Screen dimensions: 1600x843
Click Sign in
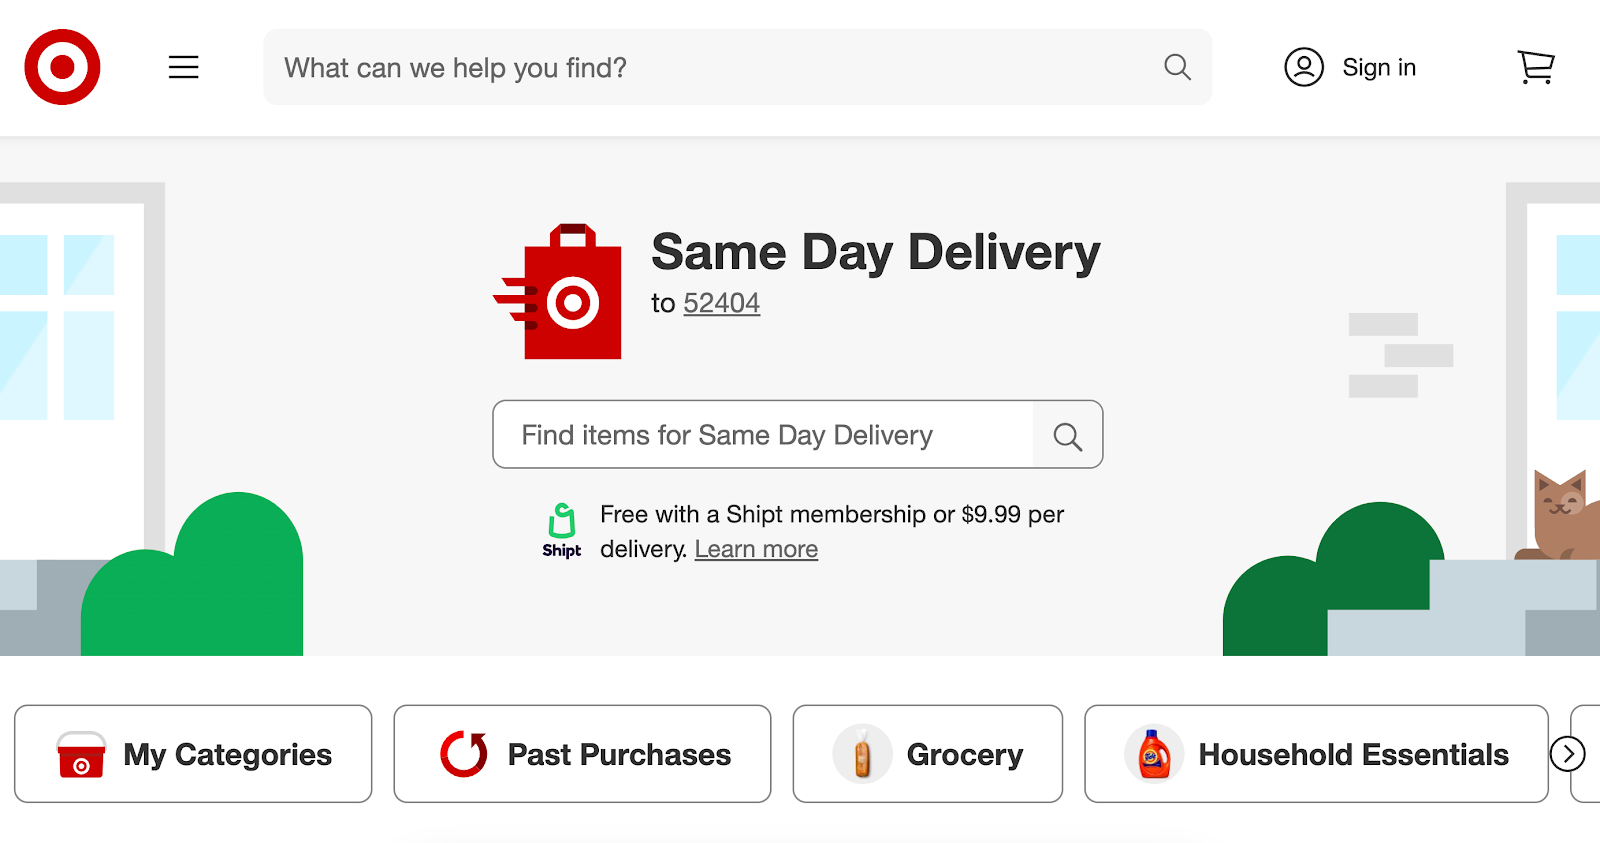point(1379,67)
